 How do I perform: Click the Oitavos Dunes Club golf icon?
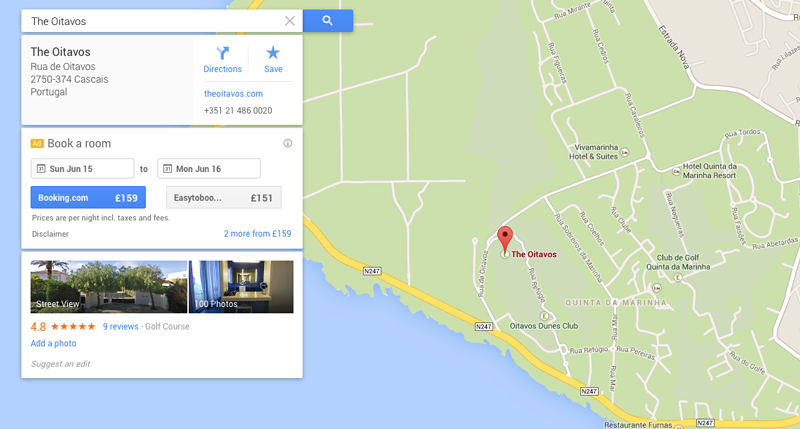click(x=544, y=316)
